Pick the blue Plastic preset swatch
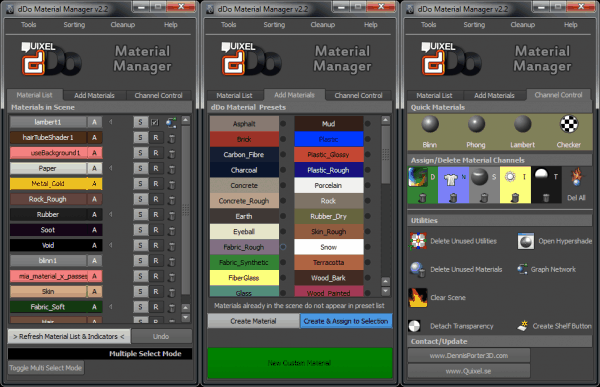Image resolution: width=600 pixels, height=387 pixels. 329,139
